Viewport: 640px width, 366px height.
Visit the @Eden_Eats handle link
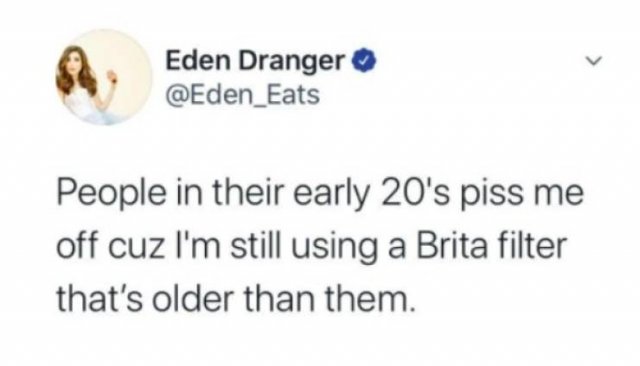click(x=242, y=95)
